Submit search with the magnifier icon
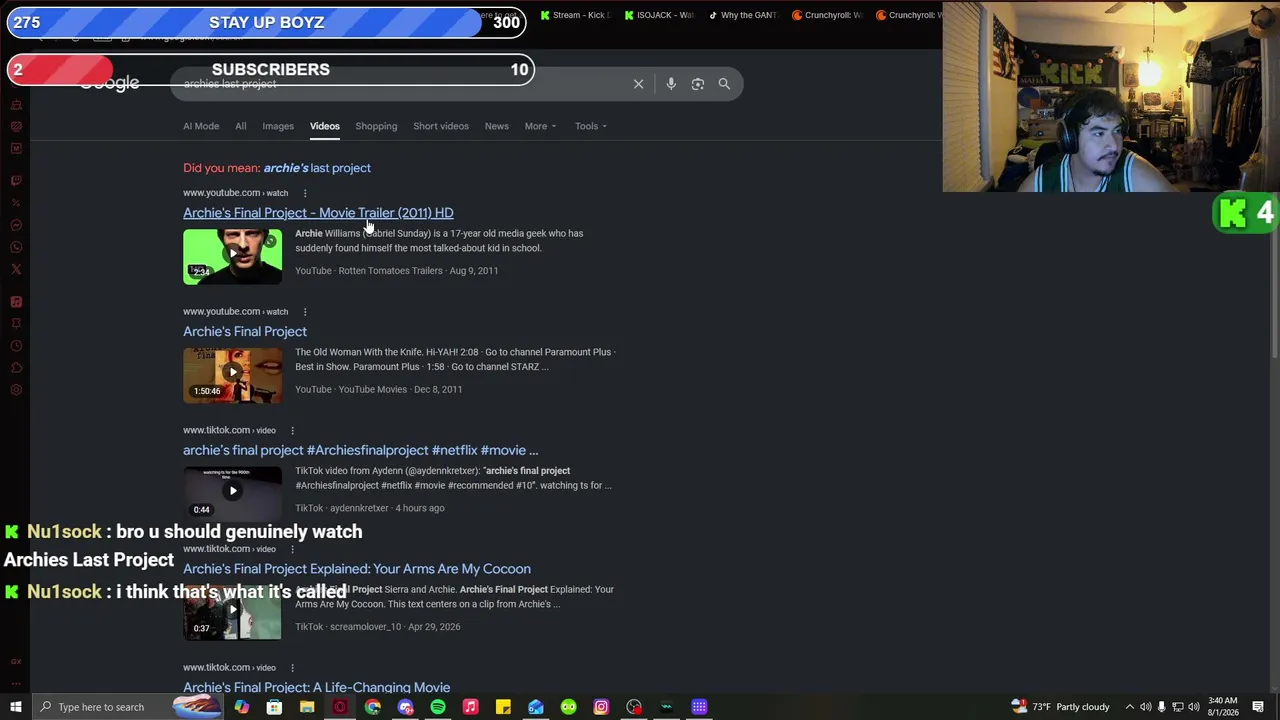 point(724,84)
